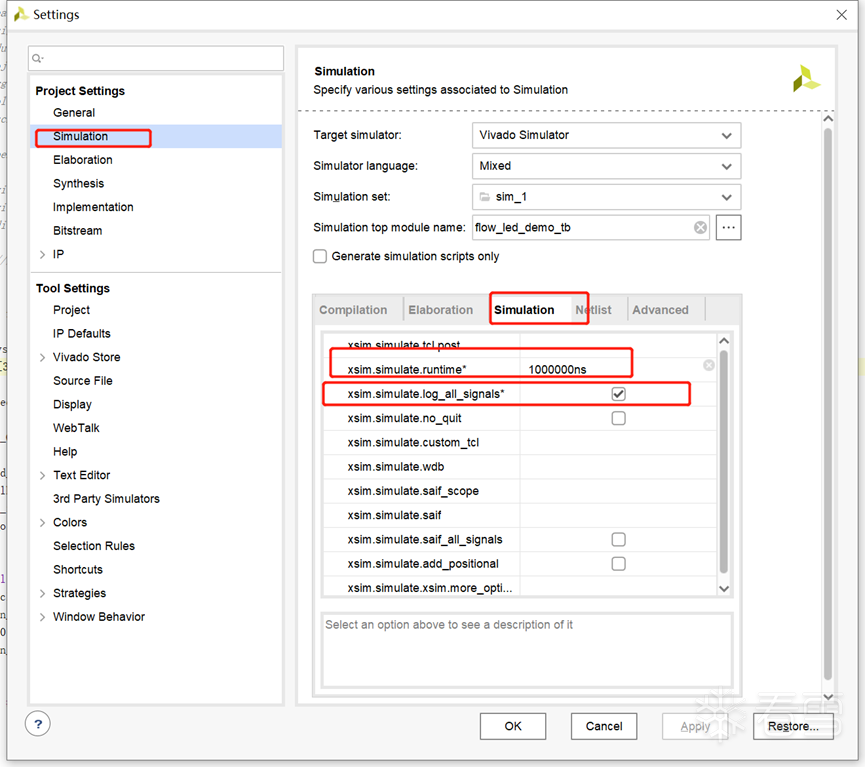The image size is (865, 767).
Task: Select Simulation under Project Settings
Action: (x=81, y=136)
